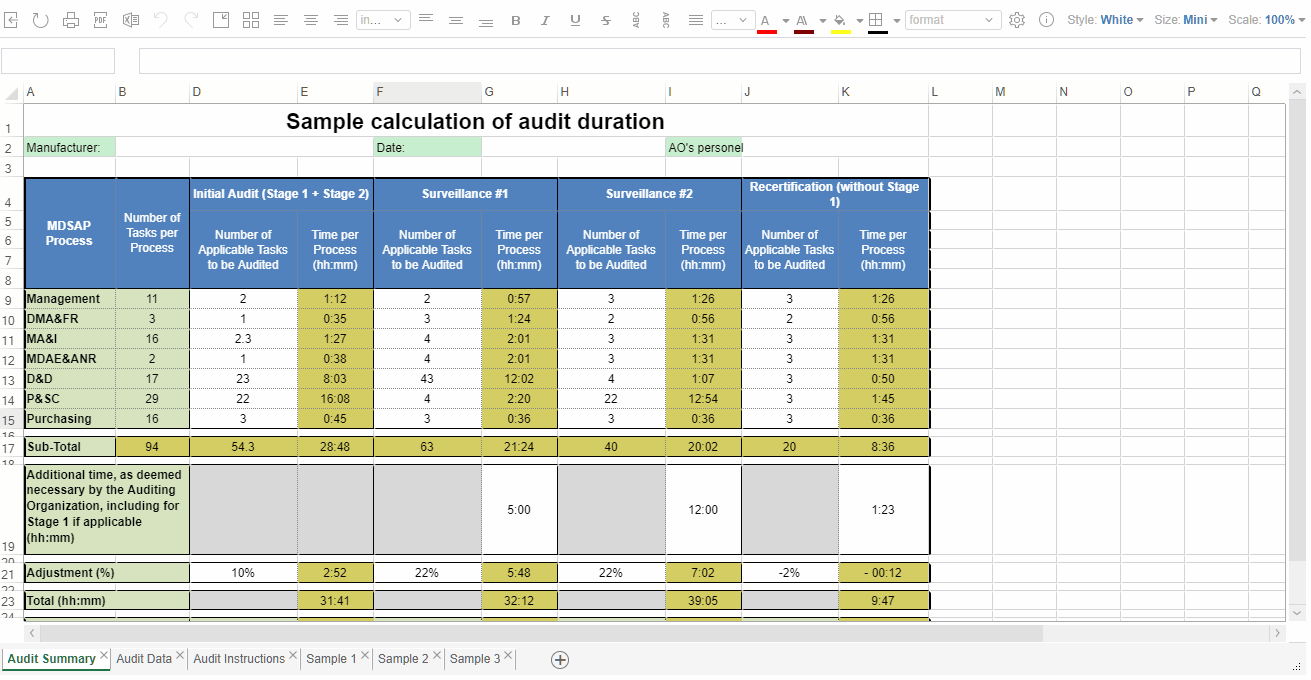The height and width of the screenshot is (680, 1311).
Task: Align cell text to the left
Action: (281, 20)
